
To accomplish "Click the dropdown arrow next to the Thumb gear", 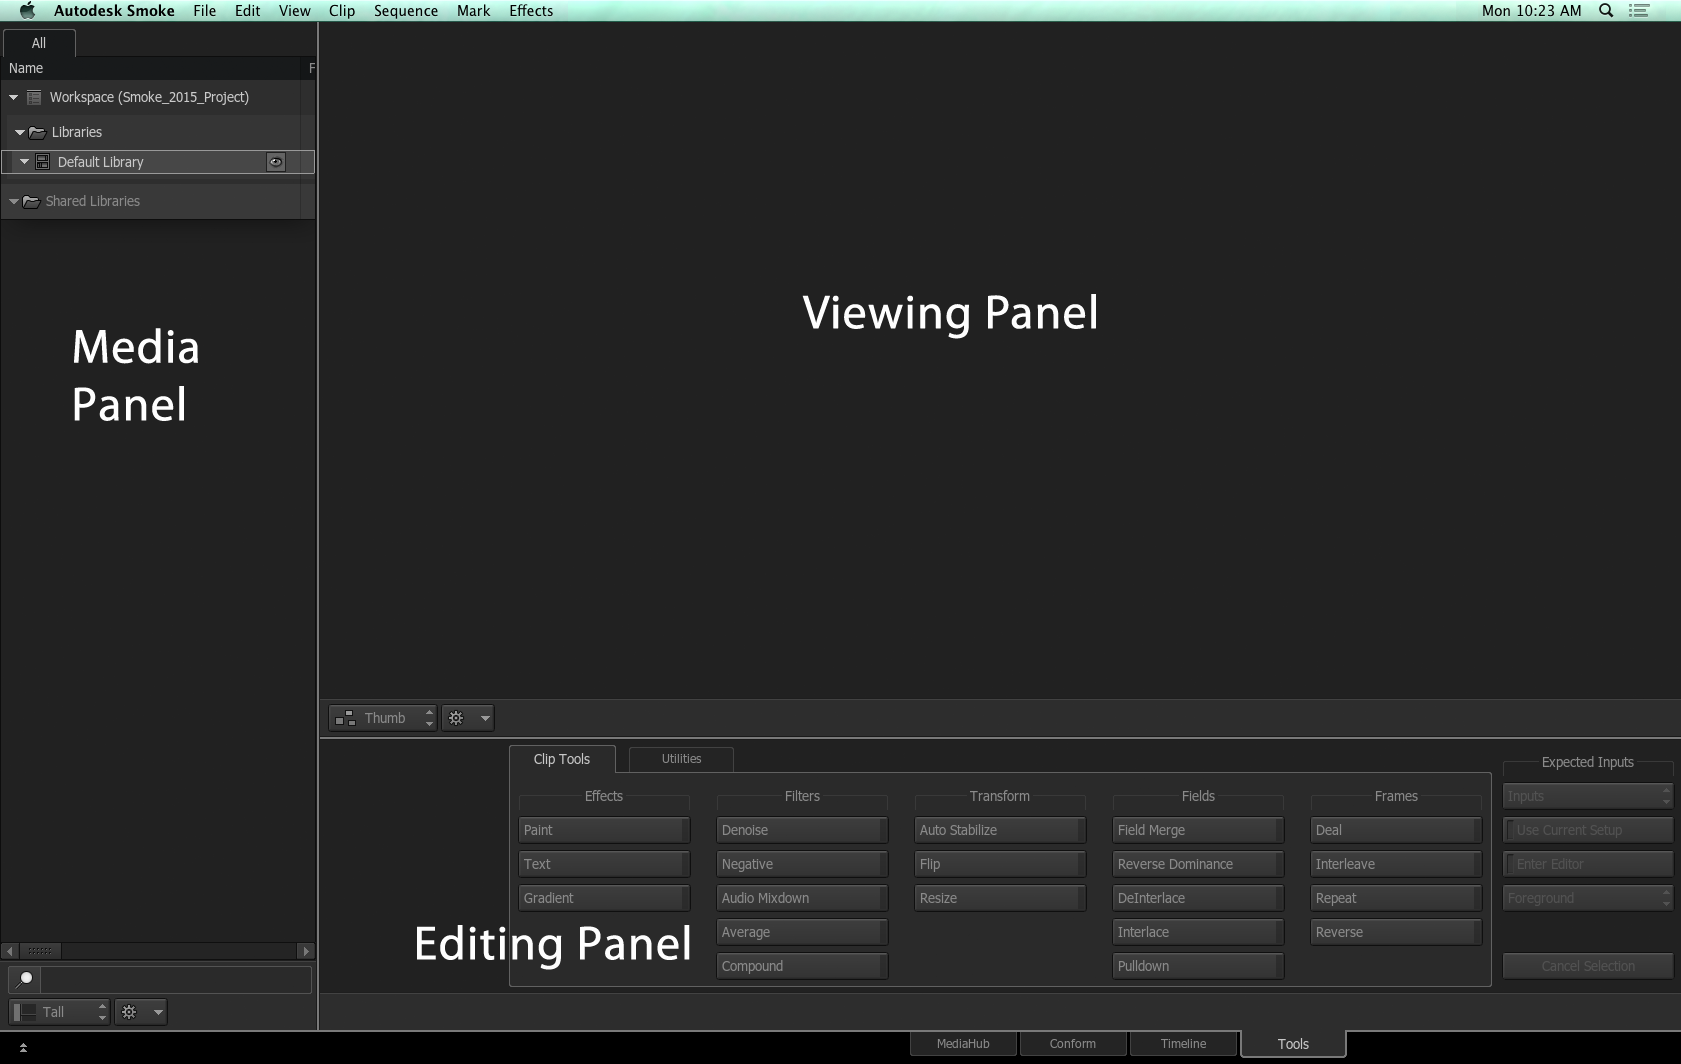I will point(485,718).
